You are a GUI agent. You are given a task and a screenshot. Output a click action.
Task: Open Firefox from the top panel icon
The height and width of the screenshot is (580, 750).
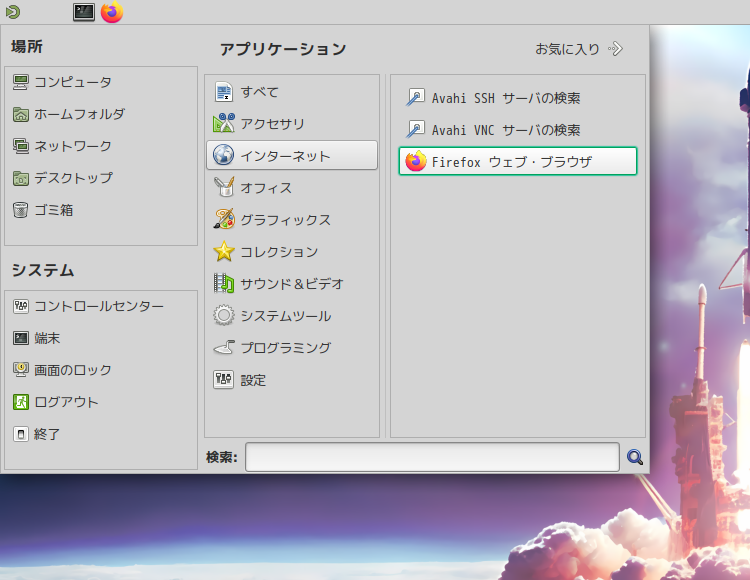click(x=112, y=12)
